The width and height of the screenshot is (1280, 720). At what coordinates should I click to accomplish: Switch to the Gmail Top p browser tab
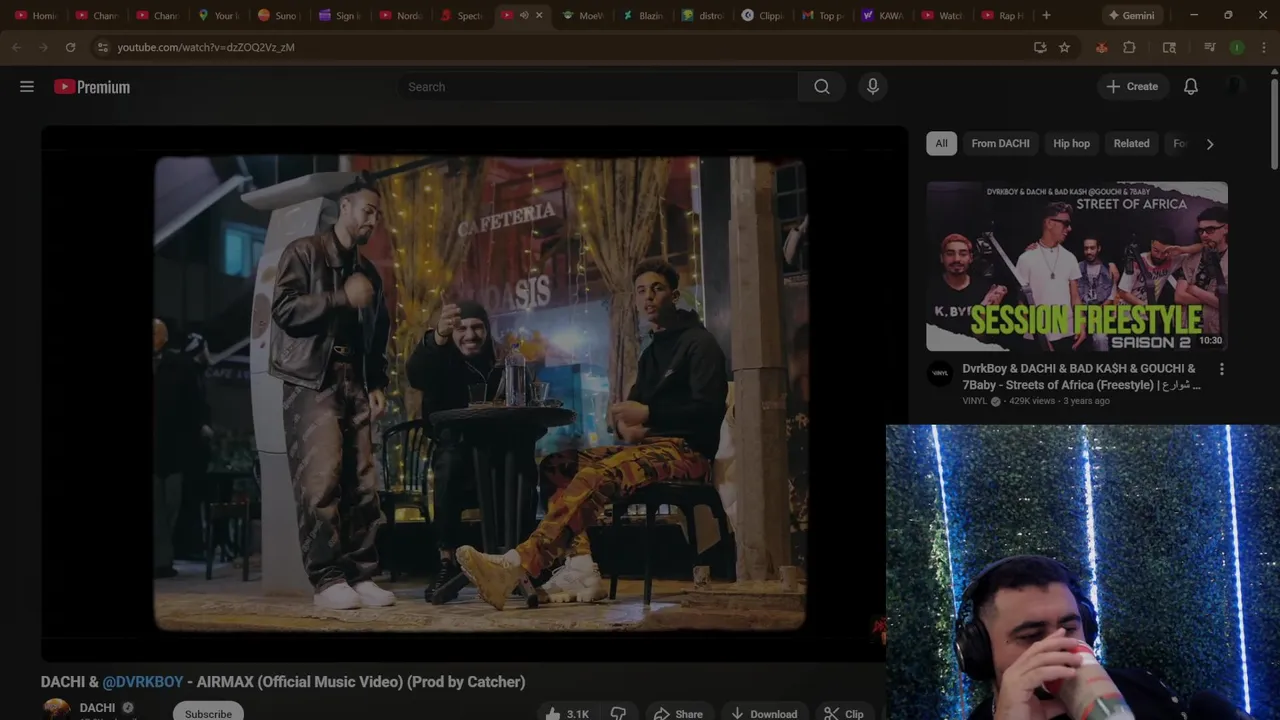coord(823,15)
